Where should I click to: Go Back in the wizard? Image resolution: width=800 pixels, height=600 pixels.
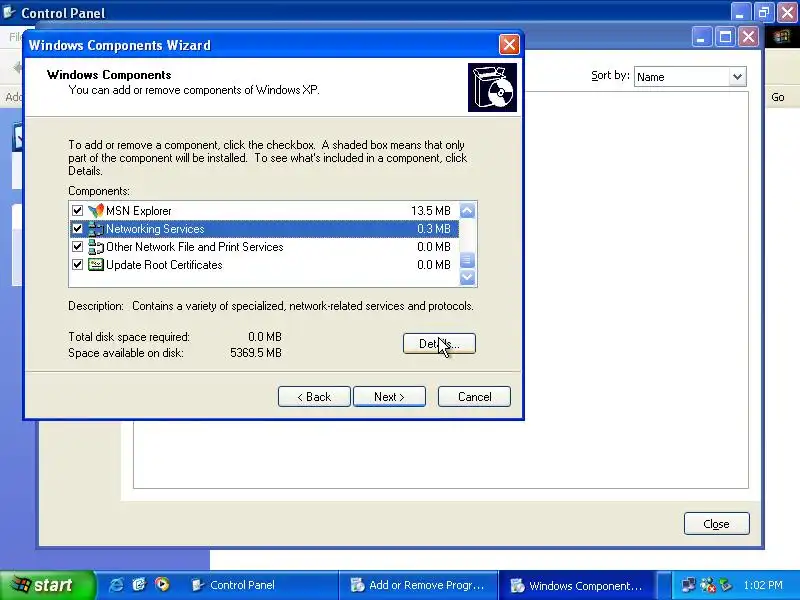click(314, 396)
